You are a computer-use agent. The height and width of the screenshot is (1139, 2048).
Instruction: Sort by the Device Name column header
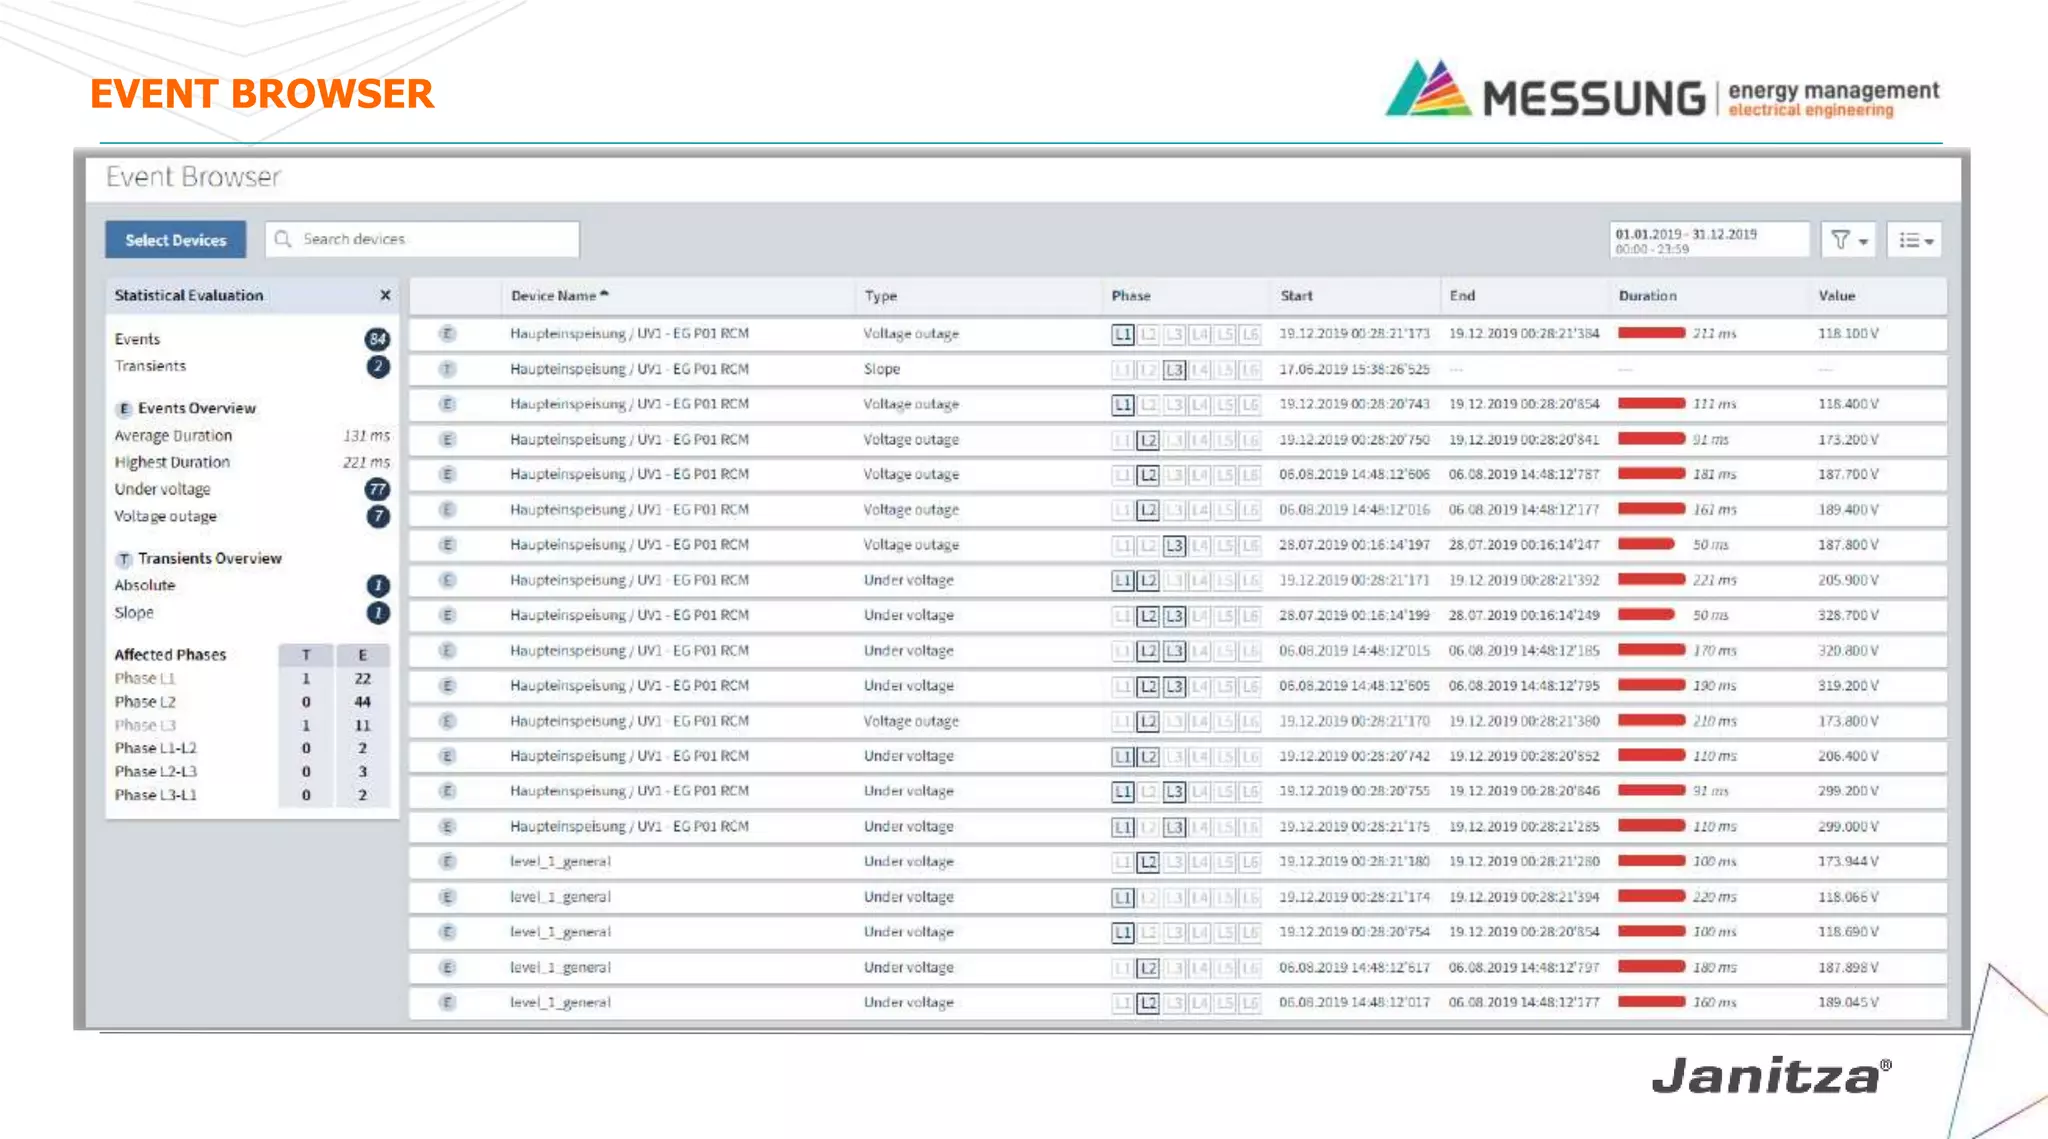[553, 296]
